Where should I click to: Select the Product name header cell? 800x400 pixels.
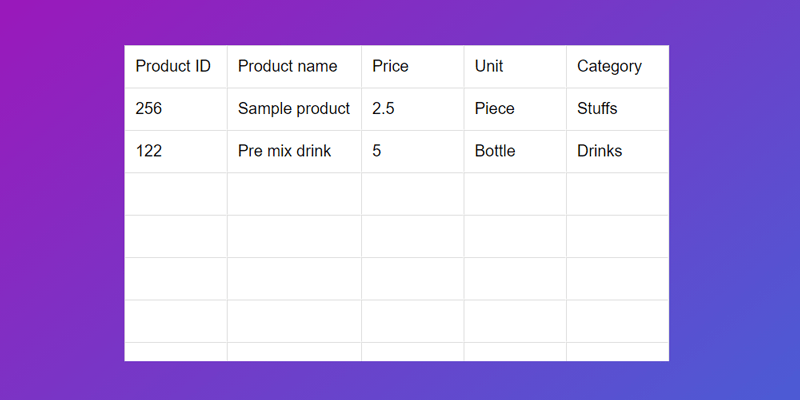coord(294,67)
